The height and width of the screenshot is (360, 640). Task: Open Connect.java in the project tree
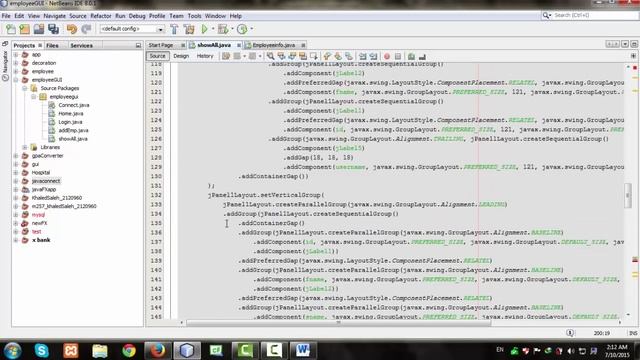pos(73,105)
